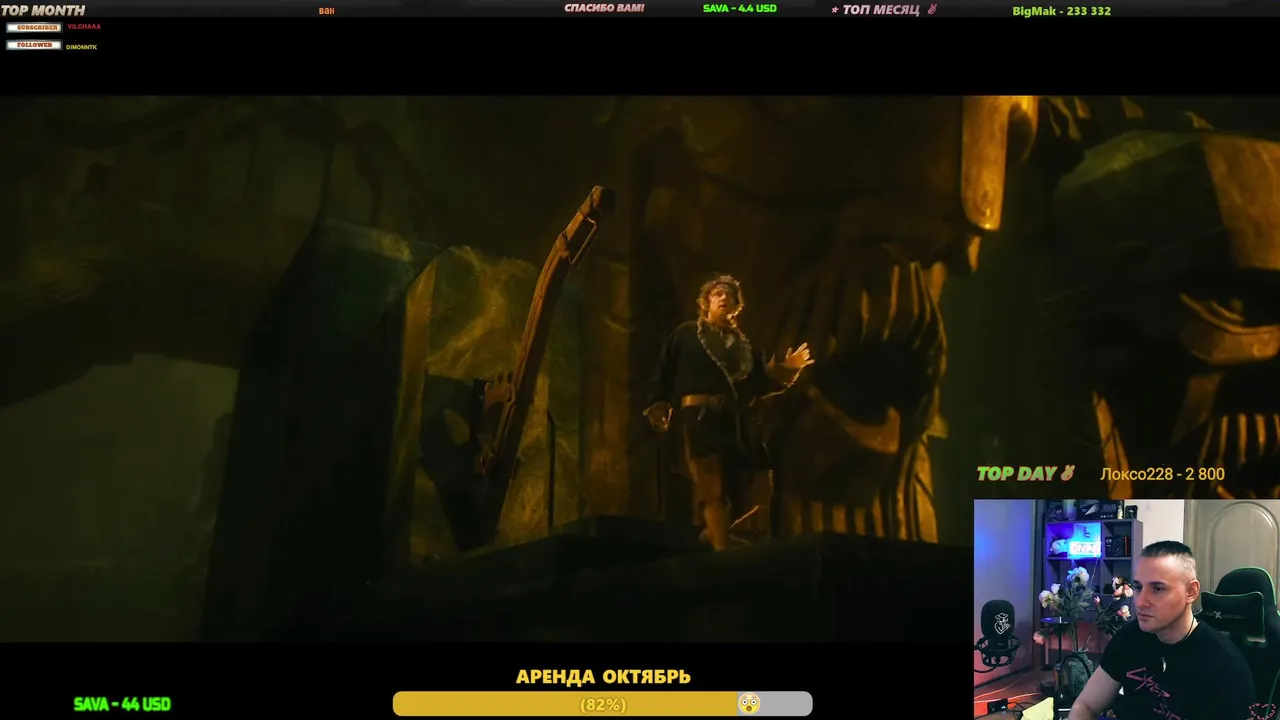Open the streamer webcam feed

pos(1126,609)
